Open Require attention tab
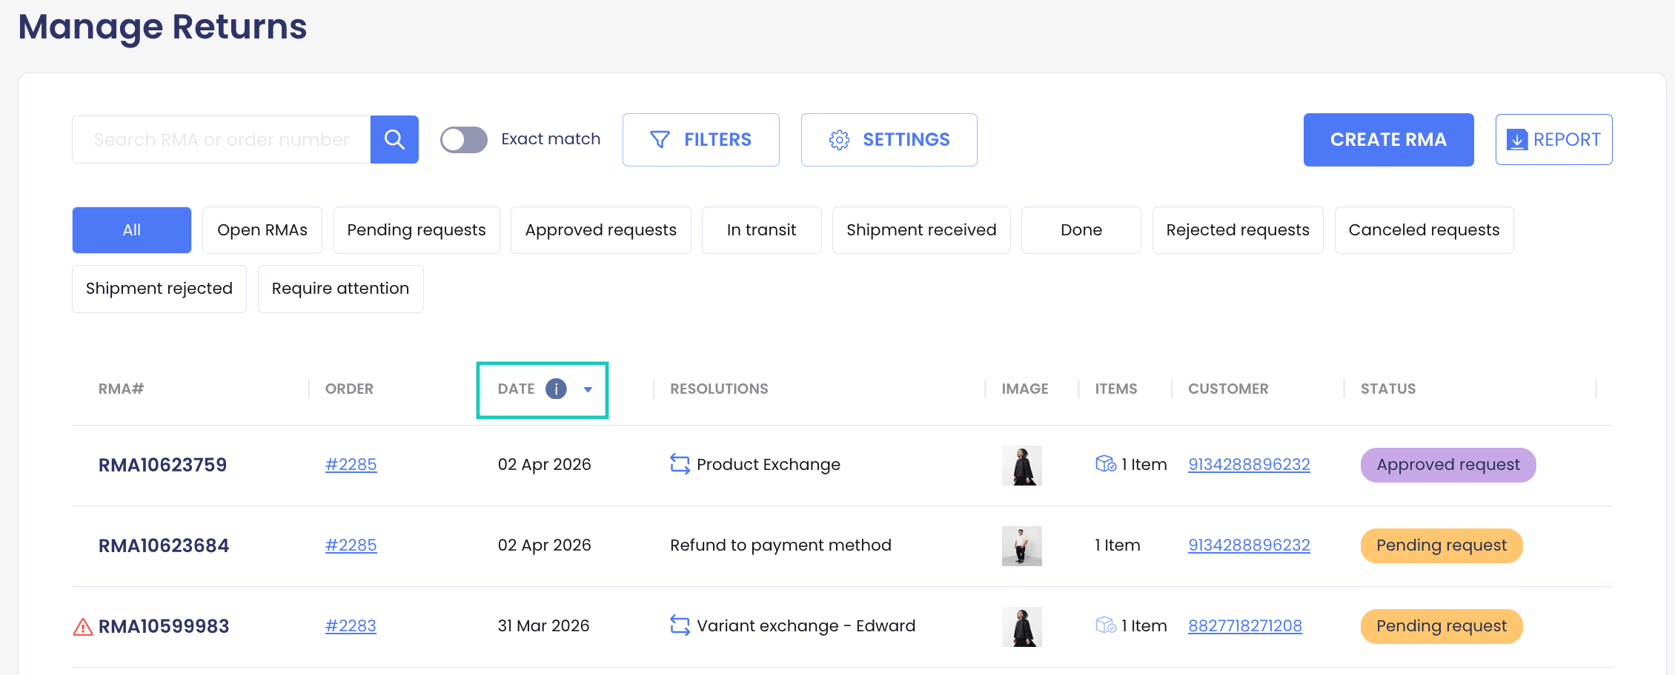Screen dimensions: 1675x675 (340, 289)
